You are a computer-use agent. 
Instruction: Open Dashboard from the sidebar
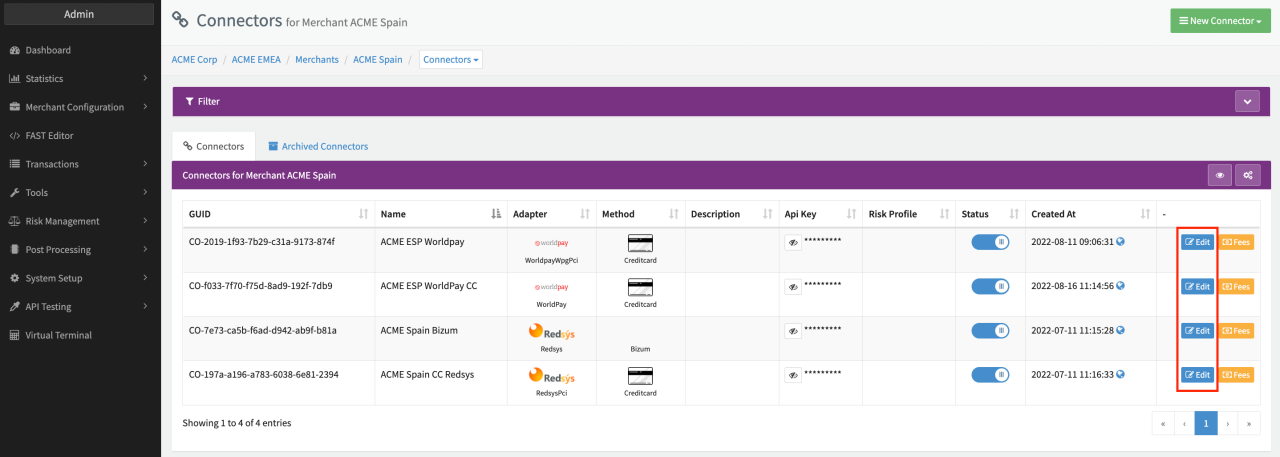pyautogui.click(x=48, y=50)
